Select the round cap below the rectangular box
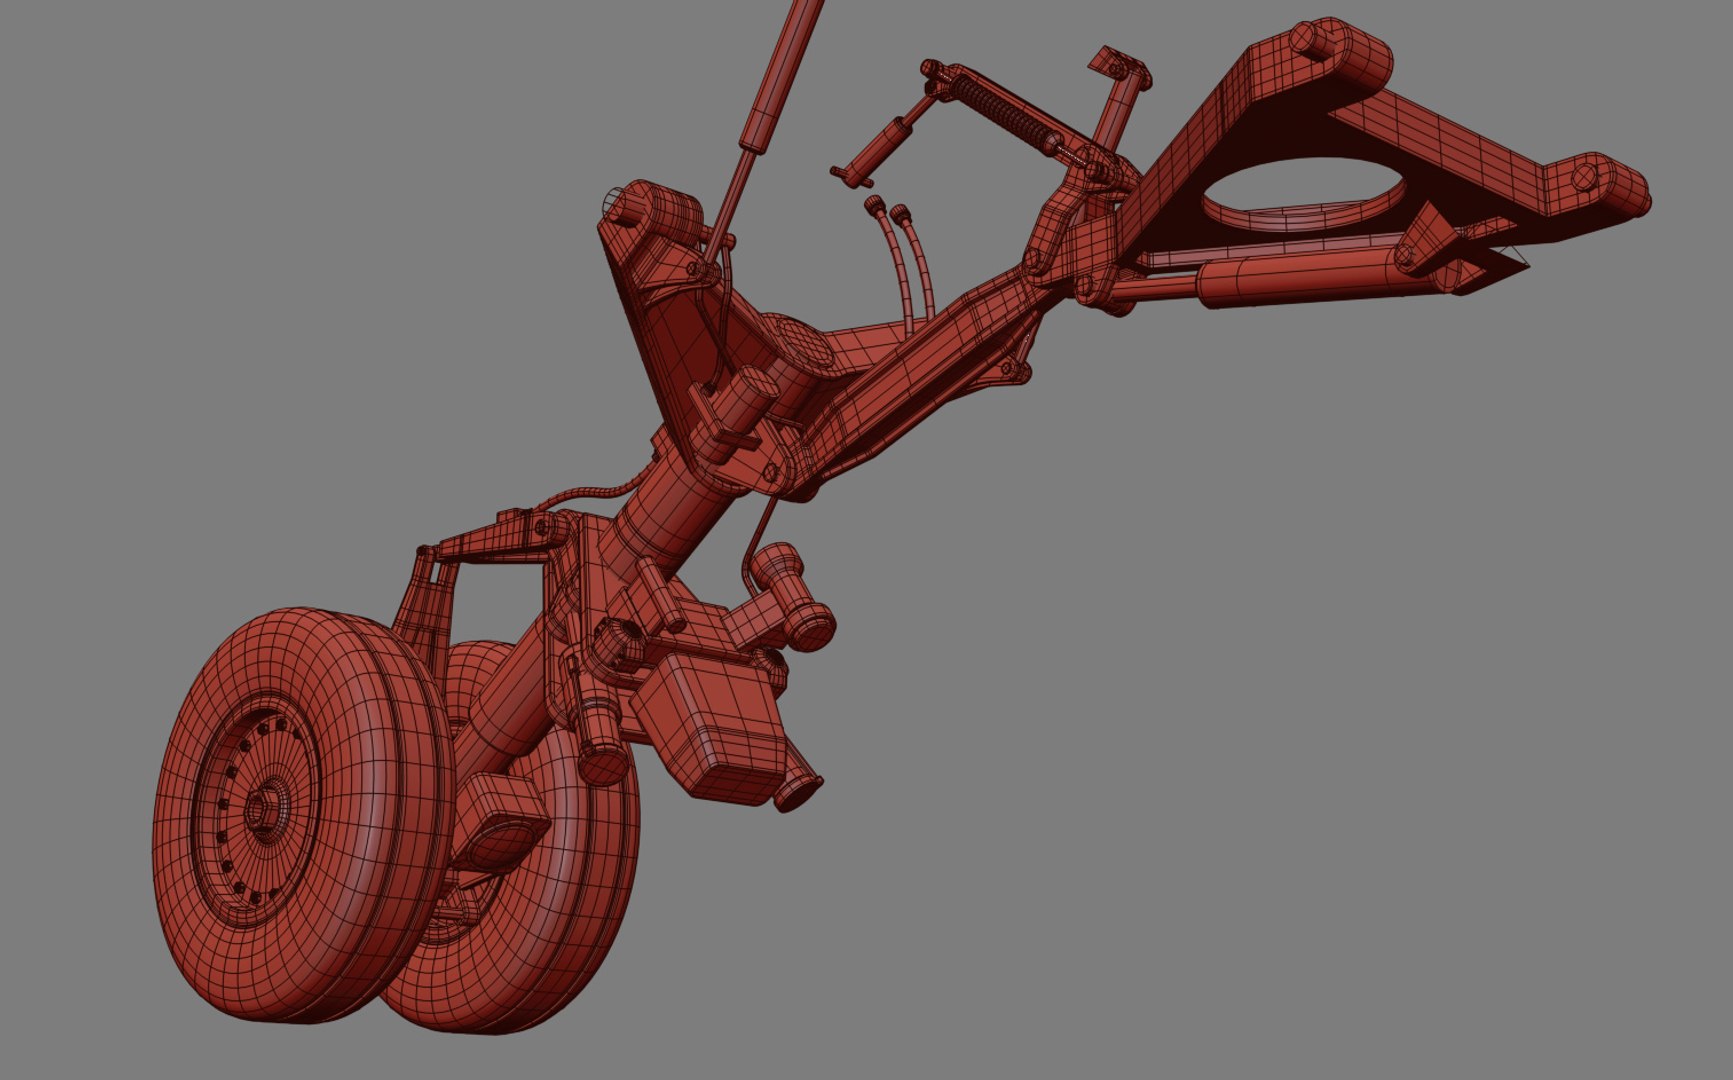 click(796, 790)
